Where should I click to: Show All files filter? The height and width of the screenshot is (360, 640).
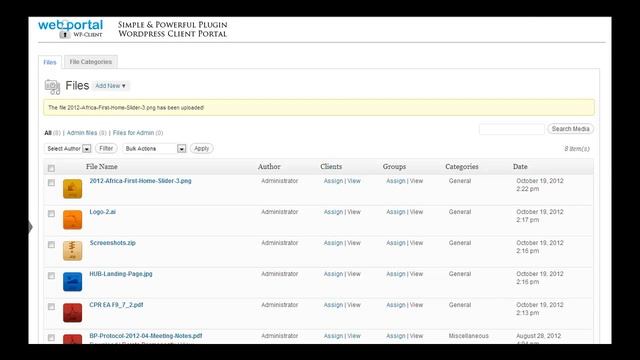[x=48, y=133]
